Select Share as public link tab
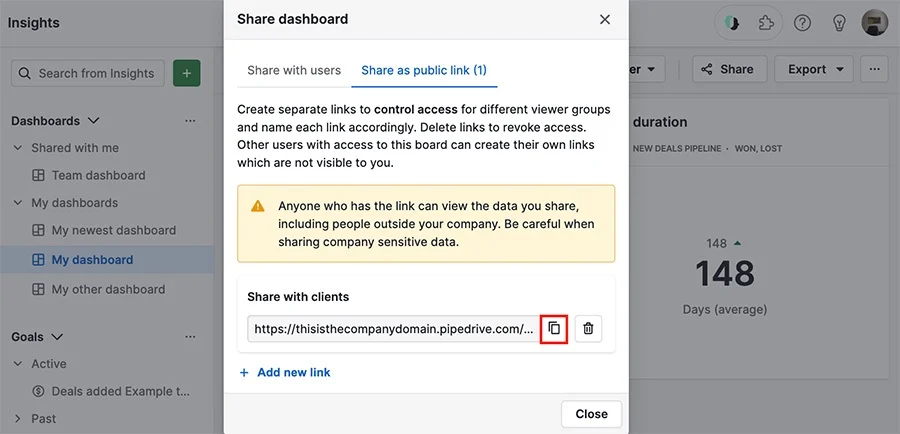The image size is (900, 434). click(x=424, y=71)
